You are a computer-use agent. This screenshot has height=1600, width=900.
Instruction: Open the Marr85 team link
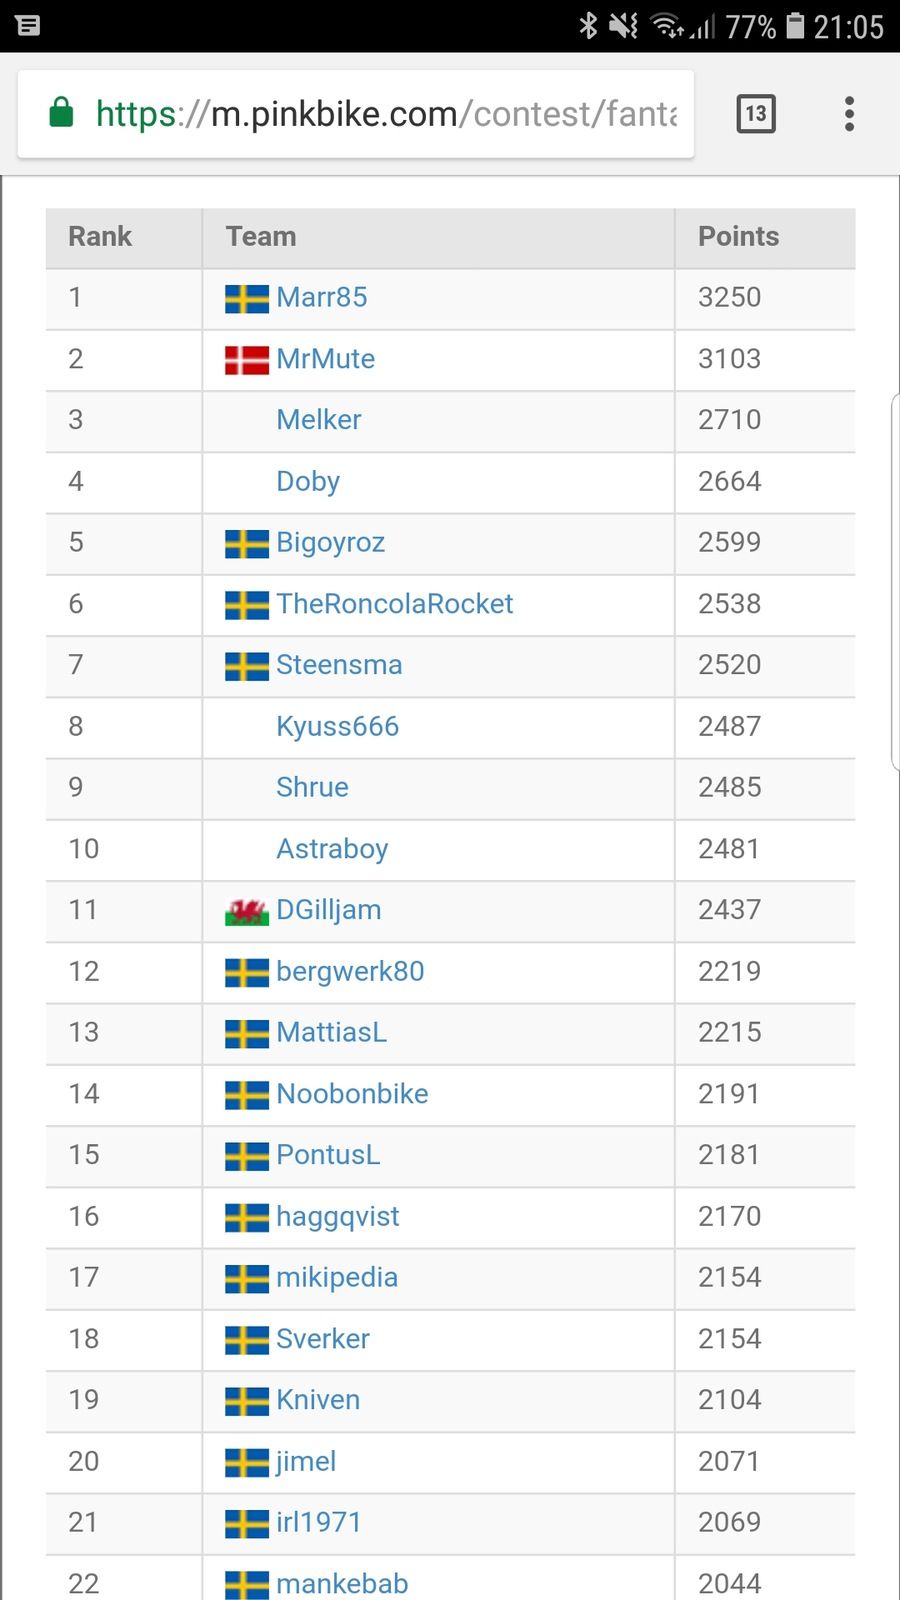[322, 297]
